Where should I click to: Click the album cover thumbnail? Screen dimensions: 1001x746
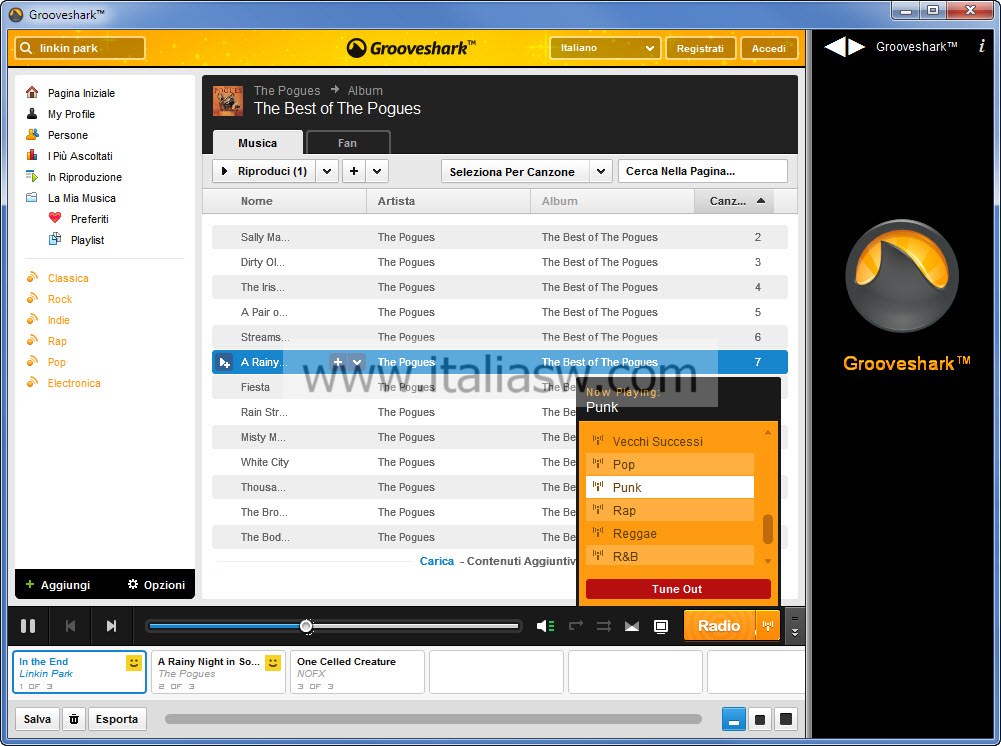pos(228,100)
